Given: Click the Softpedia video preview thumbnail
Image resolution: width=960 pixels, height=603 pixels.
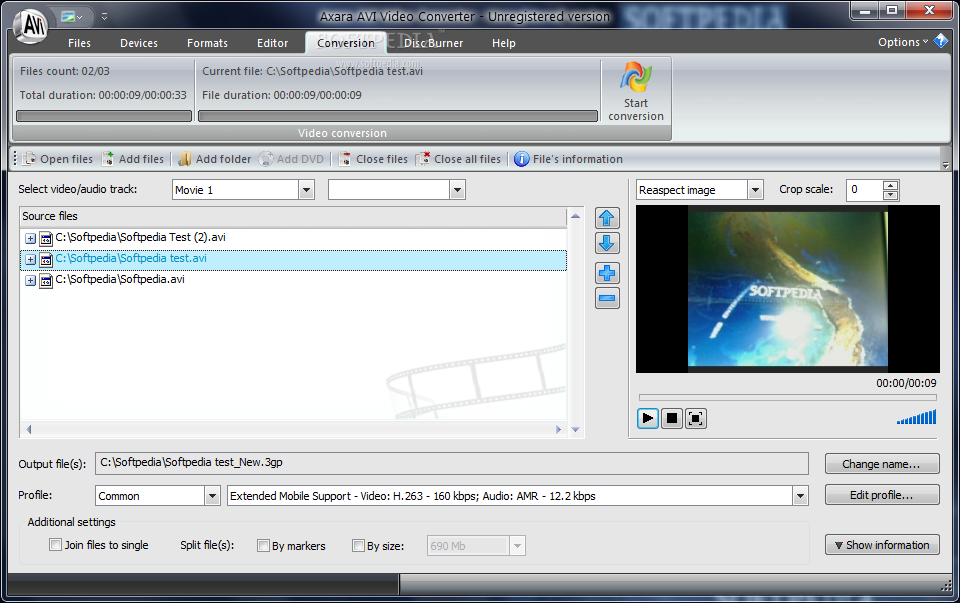Looking at the screenshot, I should [x=787, y=289].
